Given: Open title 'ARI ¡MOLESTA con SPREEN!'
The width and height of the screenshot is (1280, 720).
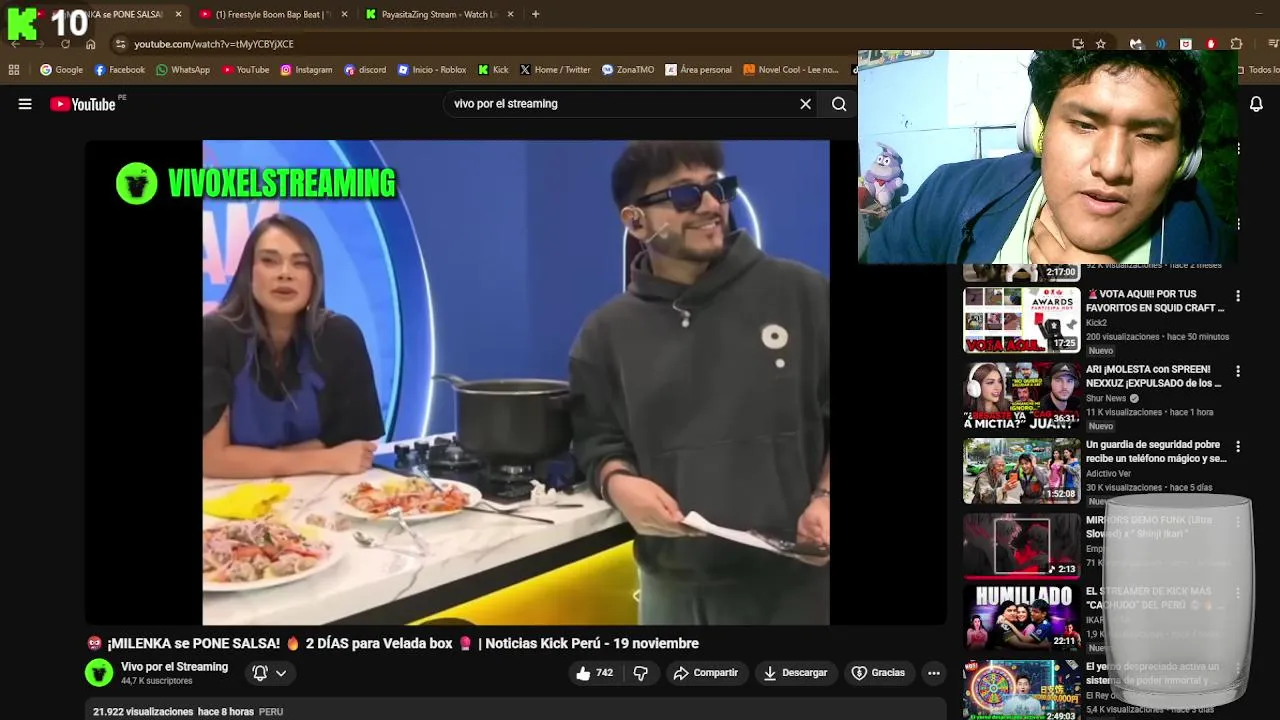Looking at the screenshot, I should (1153, 376).
